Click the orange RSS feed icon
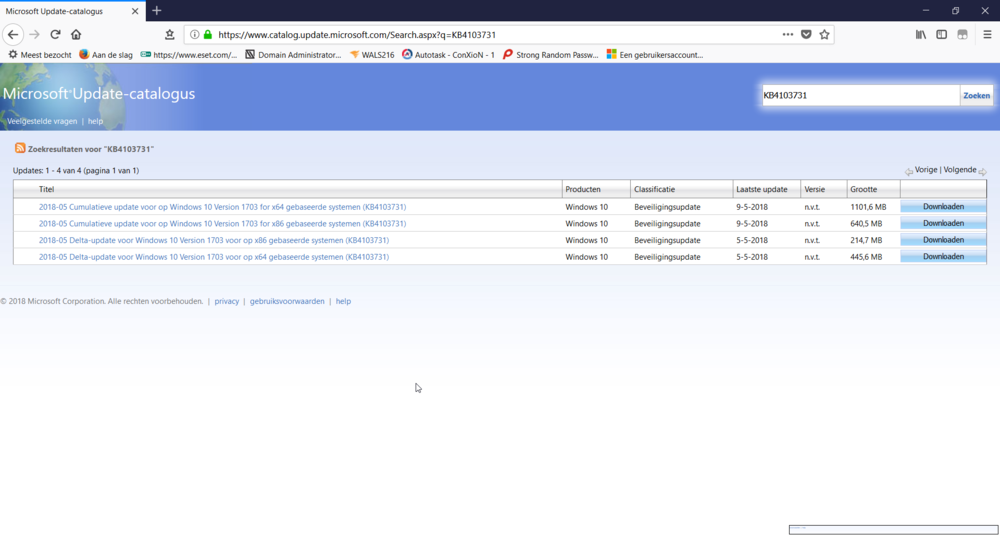 (x=20, y=148)
